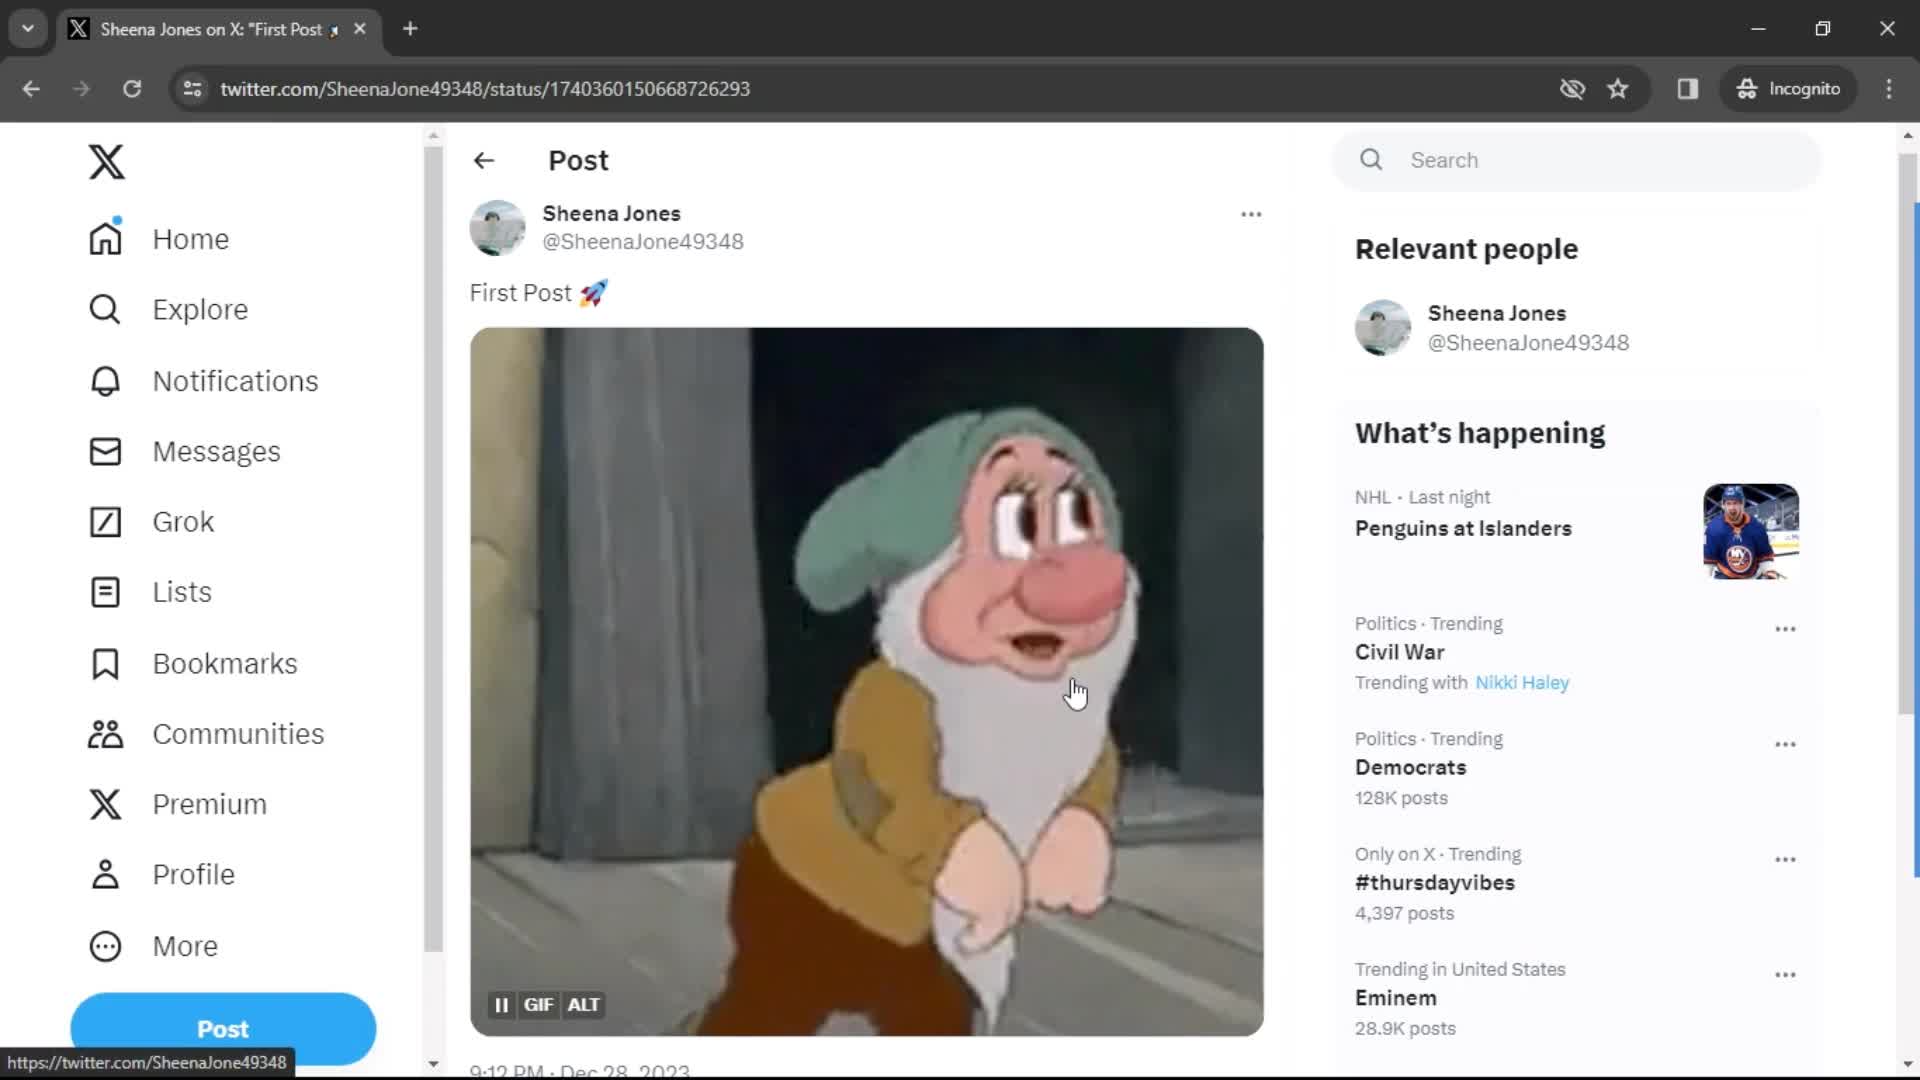This screenshot has width=1920, height=1080.
Task: Click the Home icon in sidebar
Action: 105,239
